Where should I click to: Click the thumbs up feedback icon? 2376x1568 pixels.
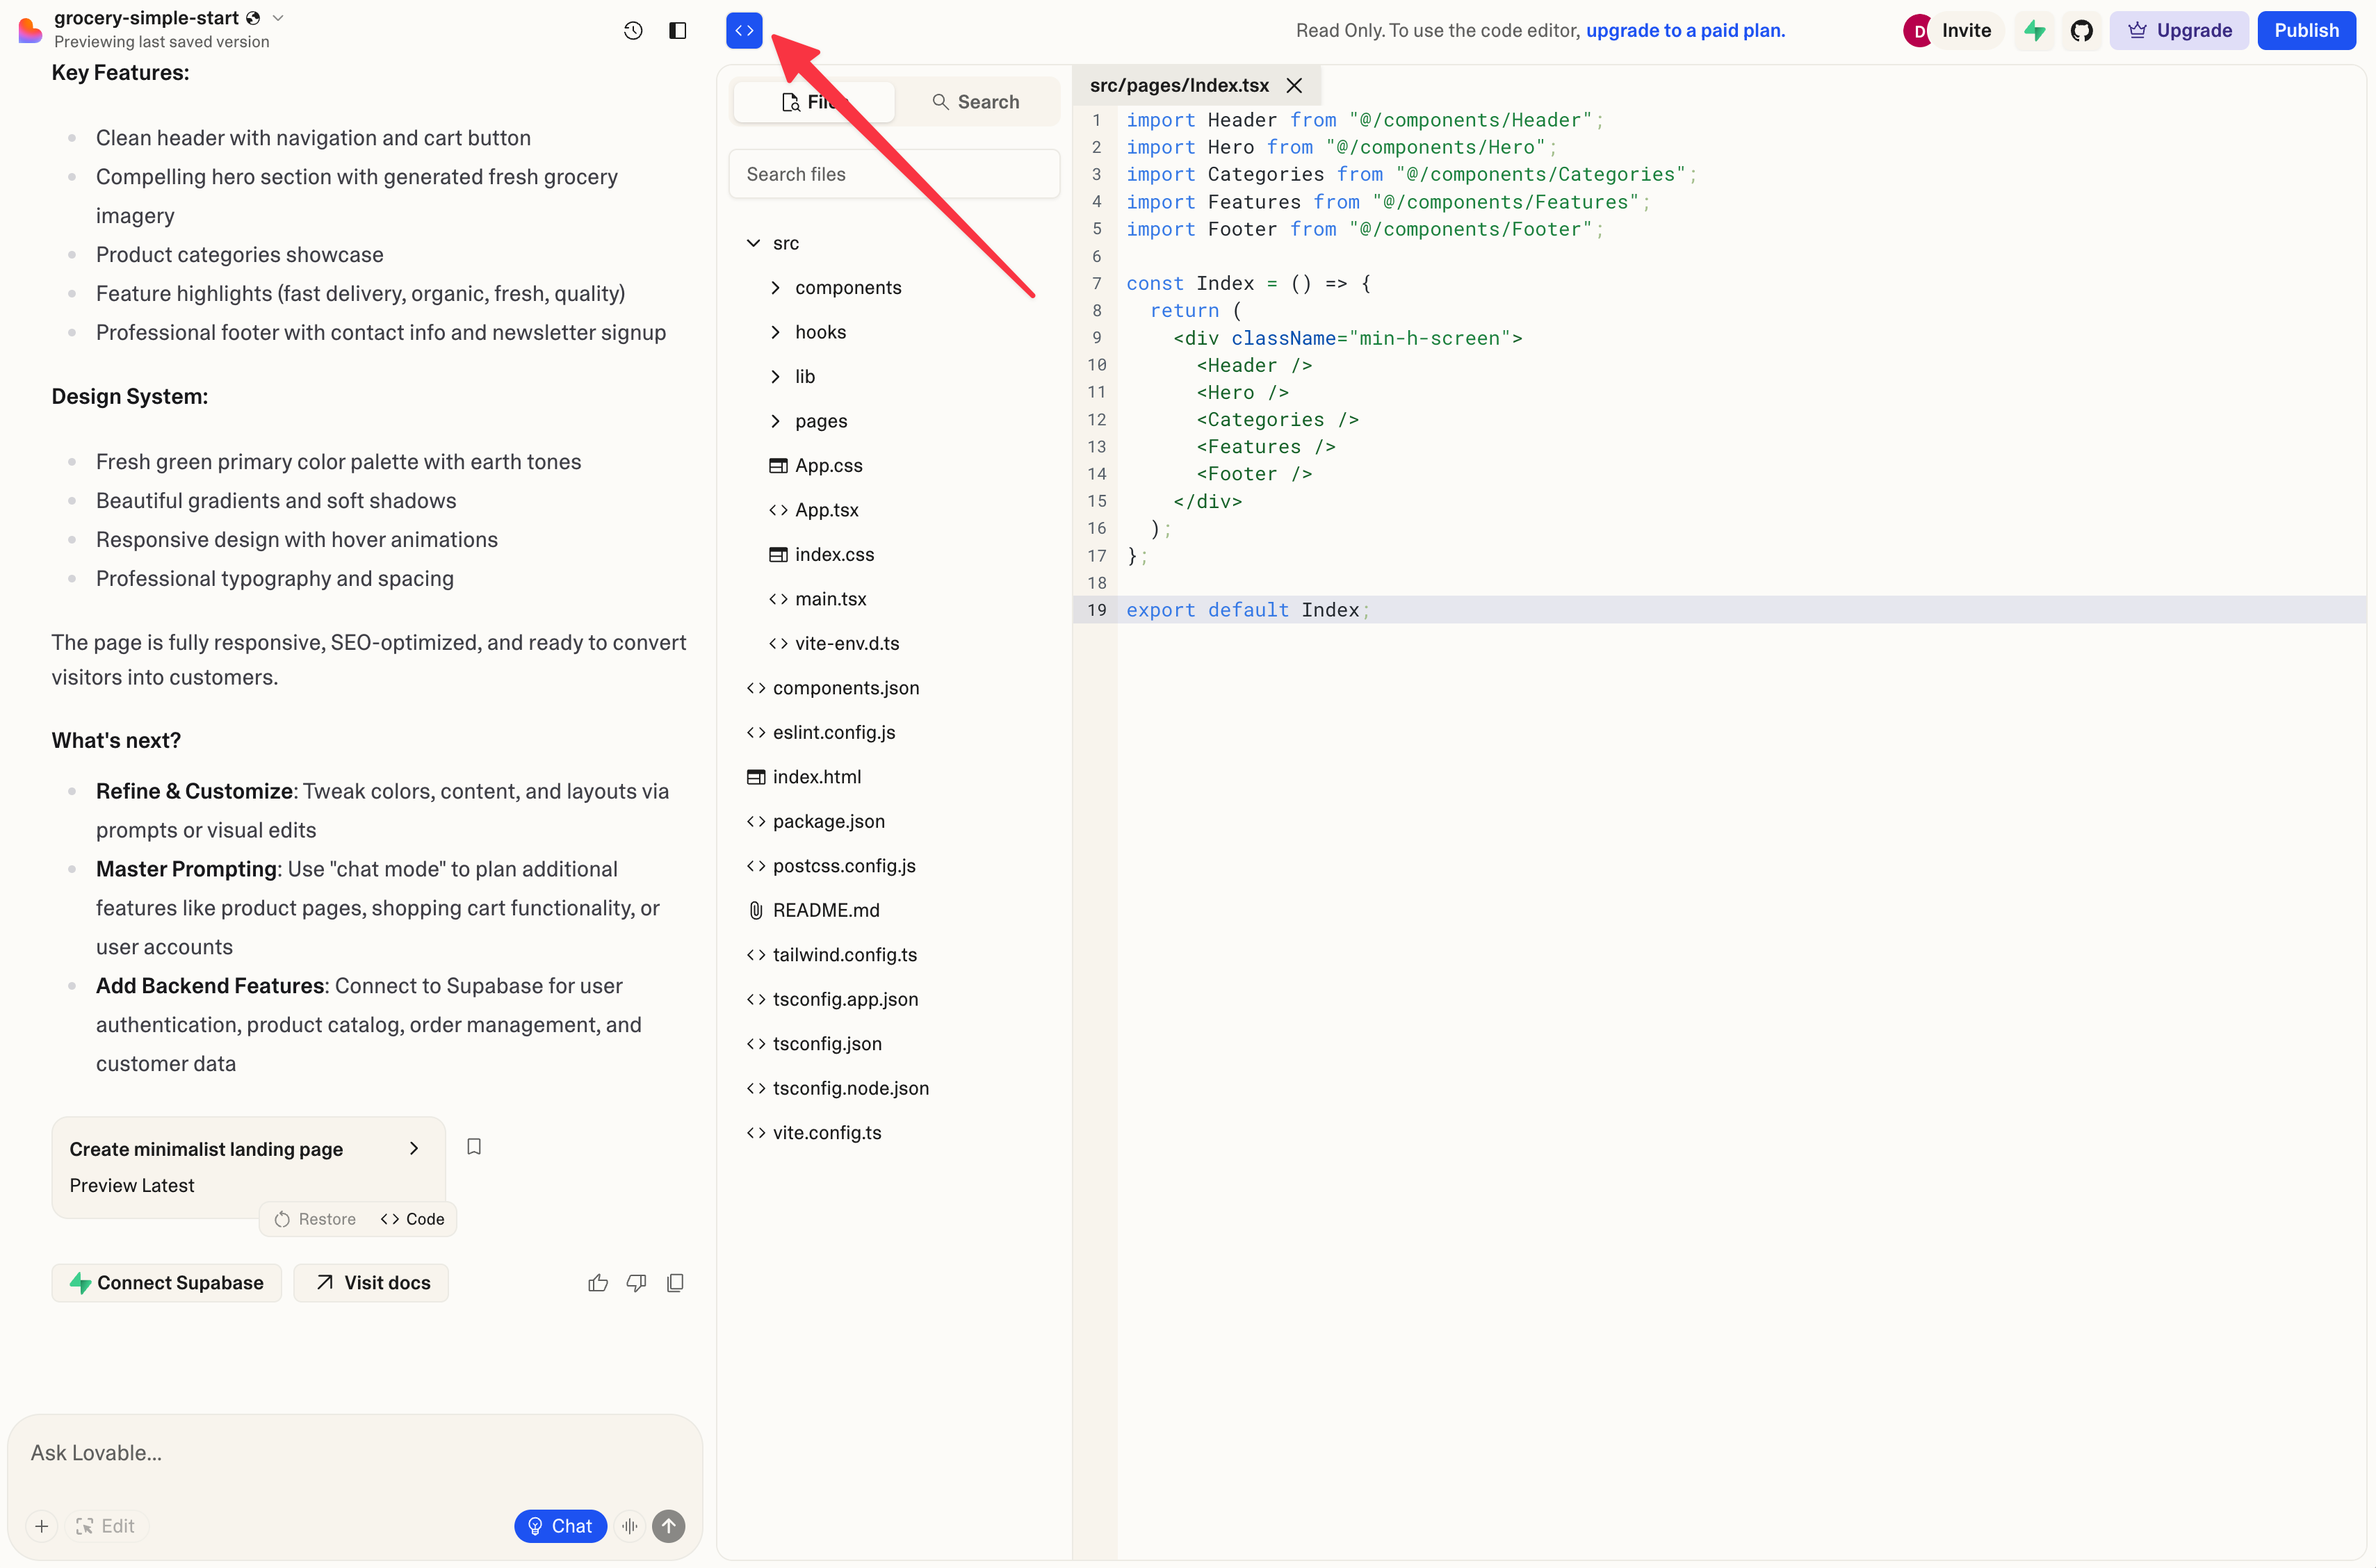(598, 1283)
